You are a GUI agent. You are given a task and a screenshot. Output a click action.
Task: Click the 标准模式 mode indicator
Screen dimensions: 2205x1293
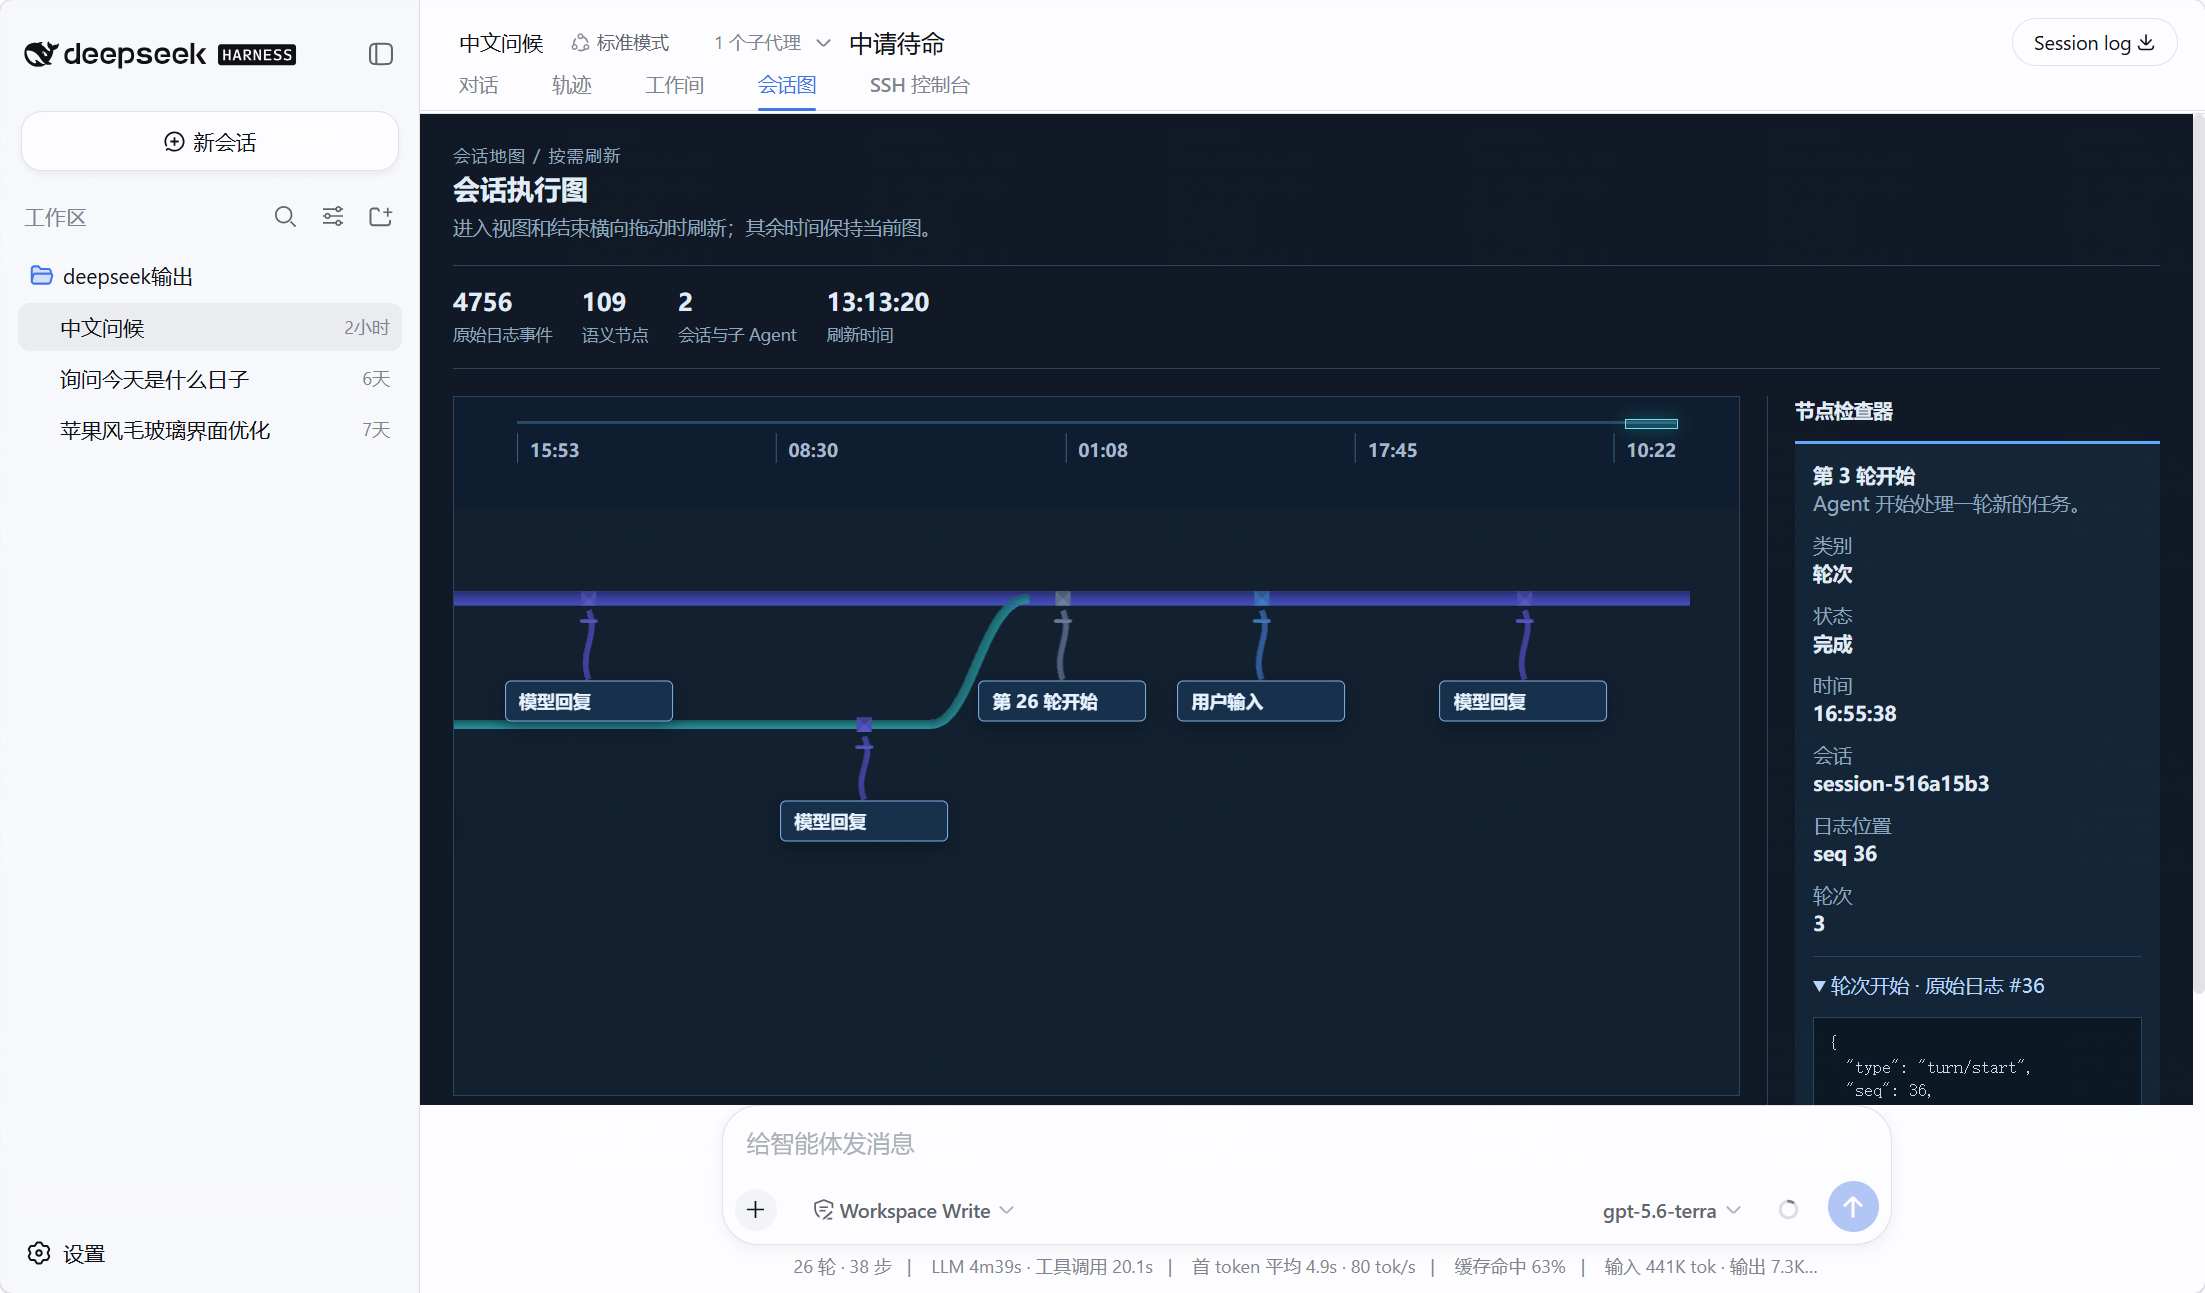point(620,43)
